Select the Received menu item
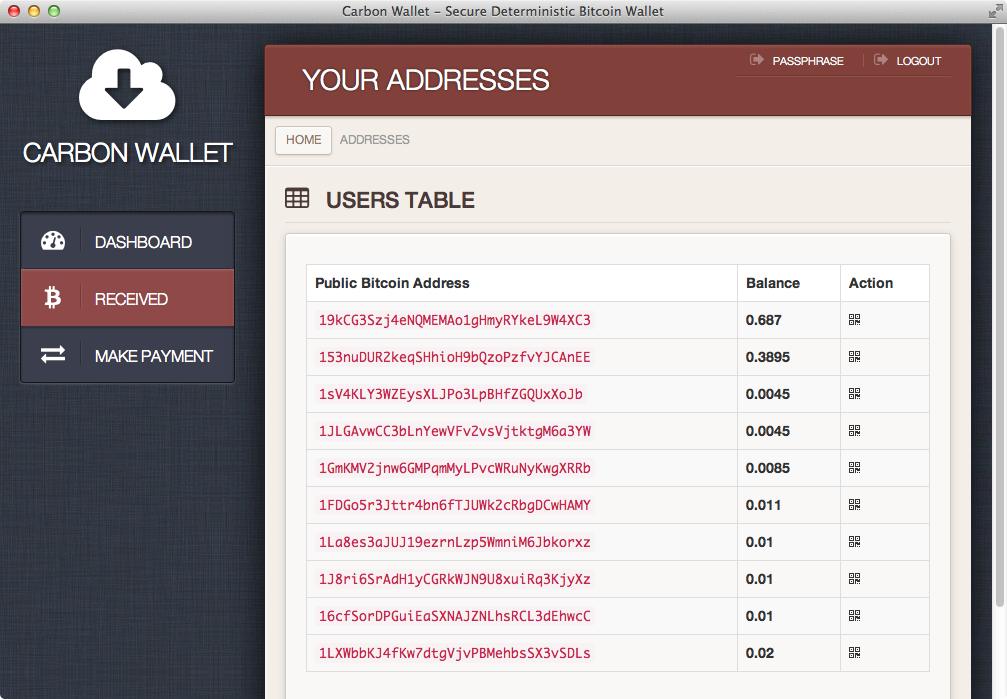Screen dimensions: 1007x699 click(128, 297)
